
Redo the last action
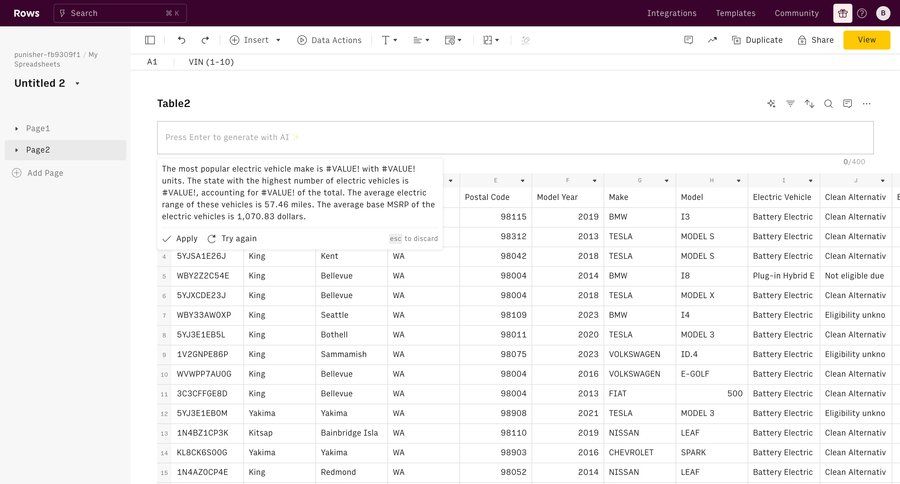tap(205, 40)
